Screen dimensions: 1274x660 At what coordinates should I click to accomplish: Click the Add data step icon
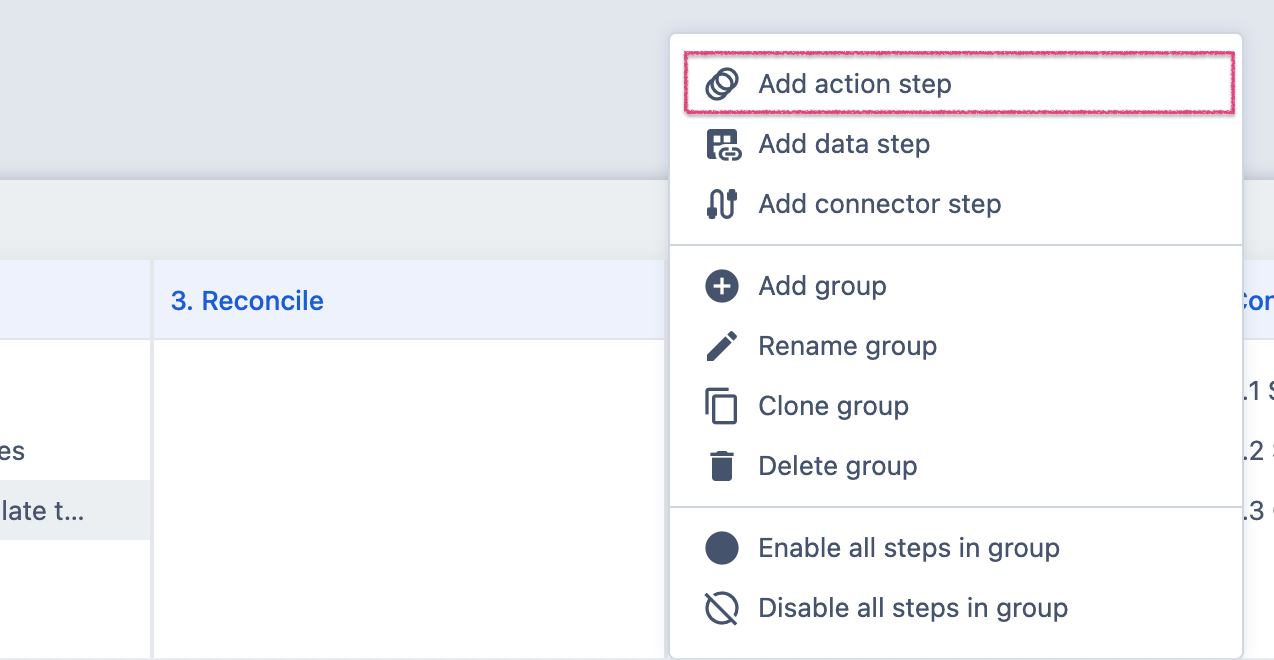(x=721, y=145)
